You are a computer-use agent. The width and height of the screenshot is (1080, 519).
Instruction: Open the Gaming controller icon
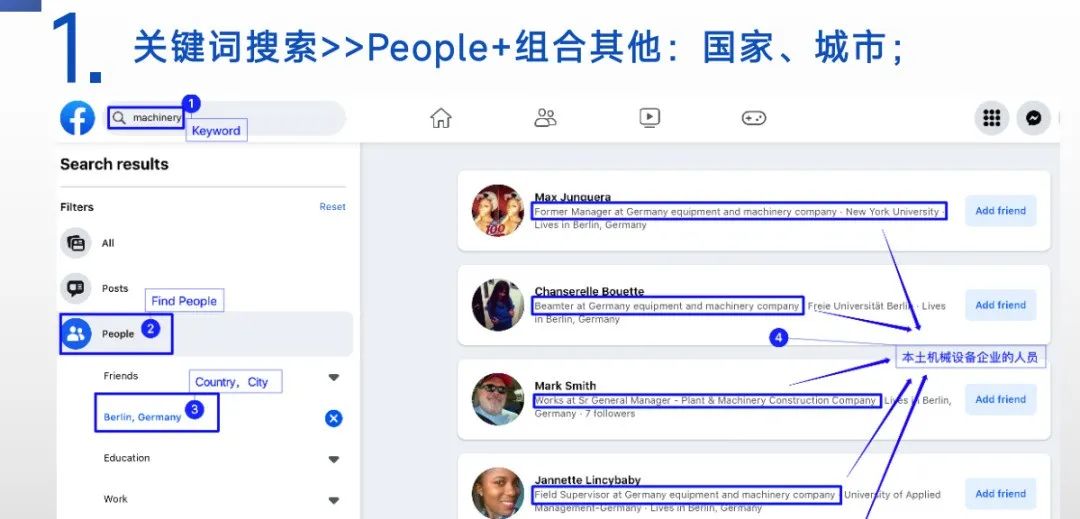[x=754, y=118]
